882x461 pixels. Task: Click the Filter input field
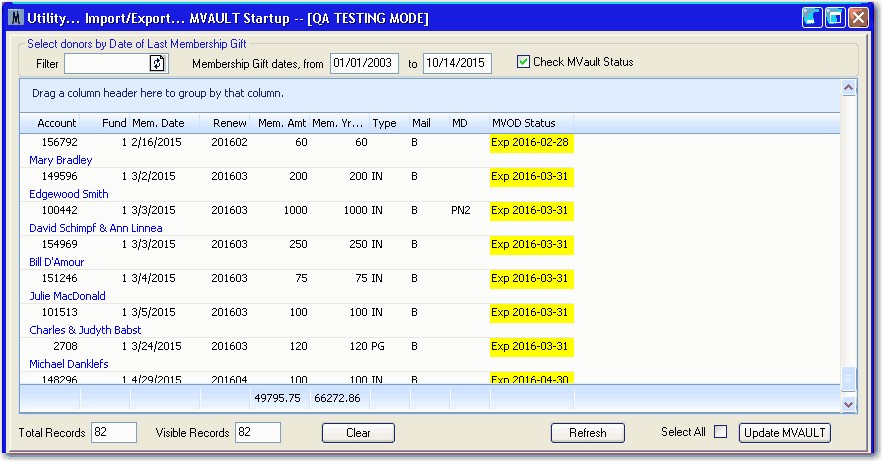pyautogui.click(x=107, y=64)
